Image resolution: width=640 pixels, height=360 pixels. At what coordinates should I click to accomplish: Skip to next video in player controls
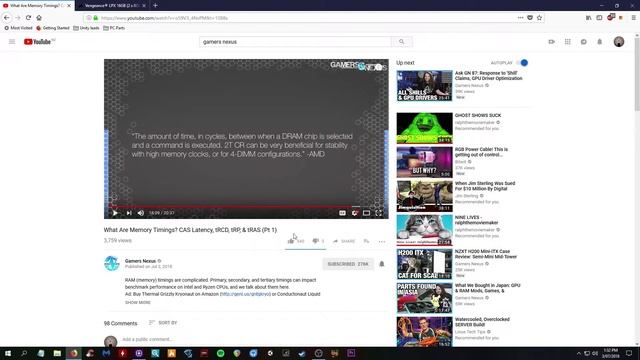click(129, 213)
